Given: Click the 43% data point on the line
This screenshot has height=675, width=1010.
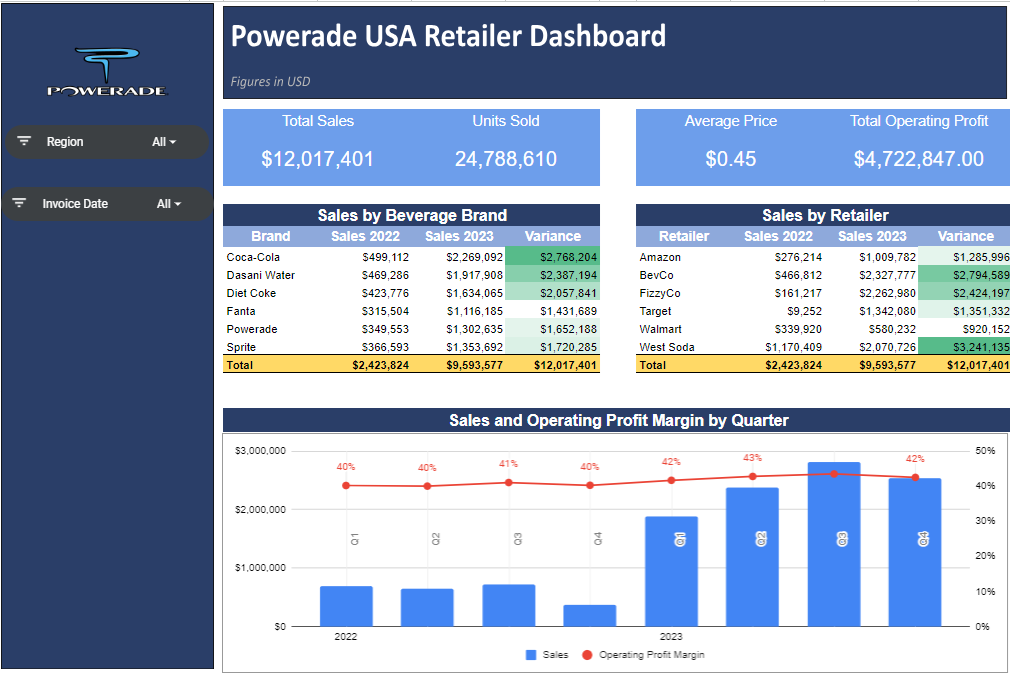Looking at the screenshot, I should click(x=753, y=477).
